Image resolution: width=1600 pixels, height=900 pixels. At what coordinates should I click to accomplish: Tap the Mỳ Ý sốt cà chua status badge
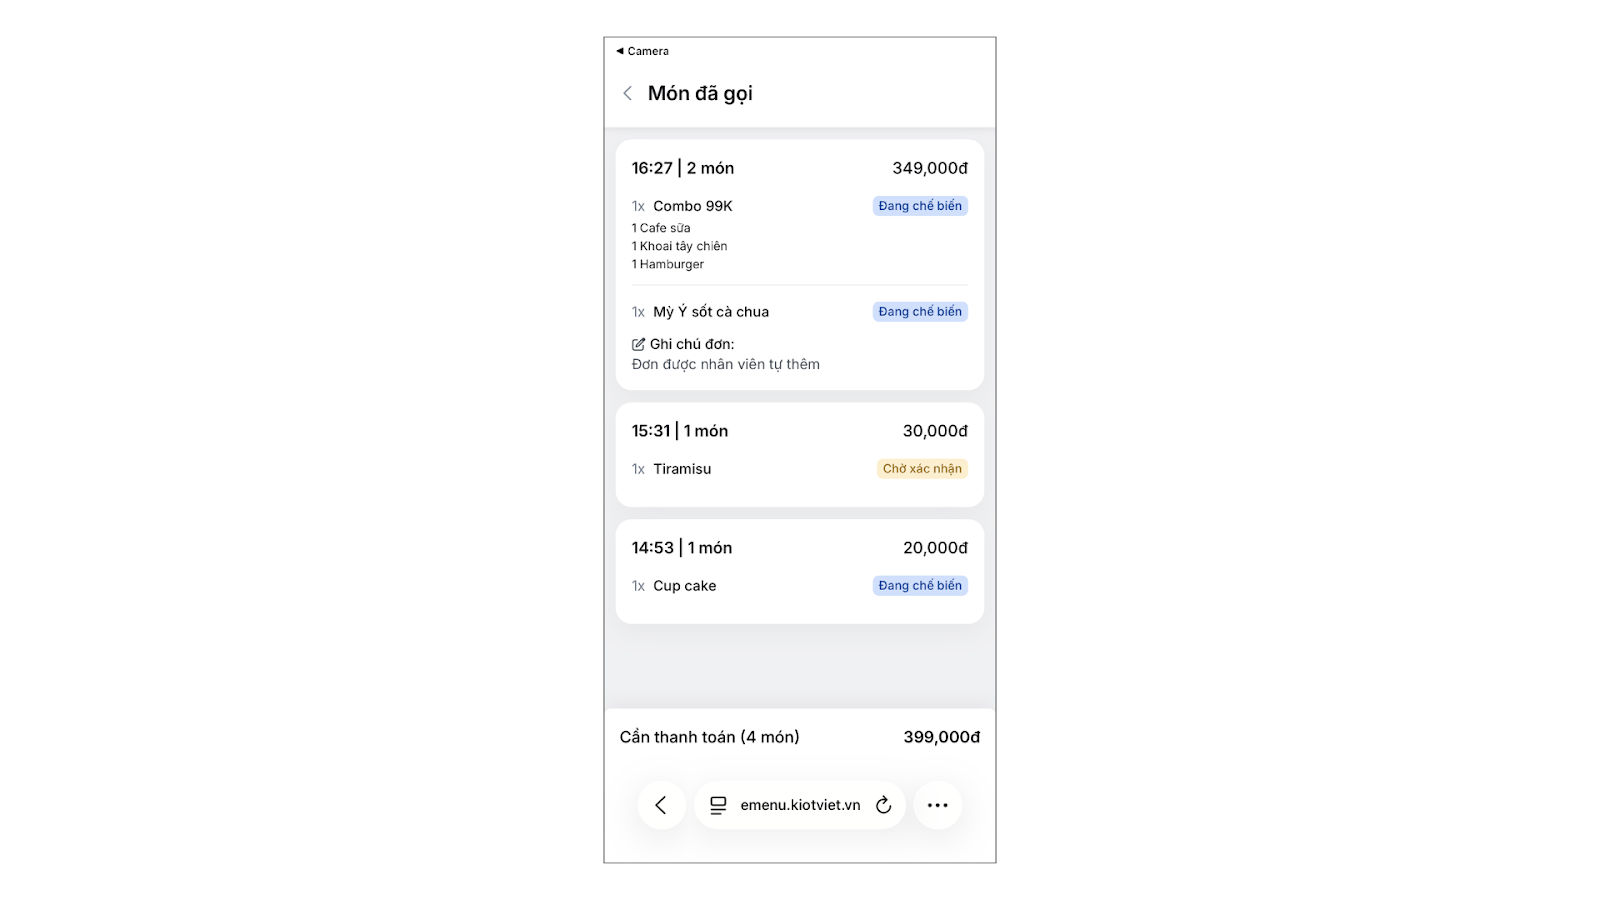pyautogui.click(x=920, y=312)
